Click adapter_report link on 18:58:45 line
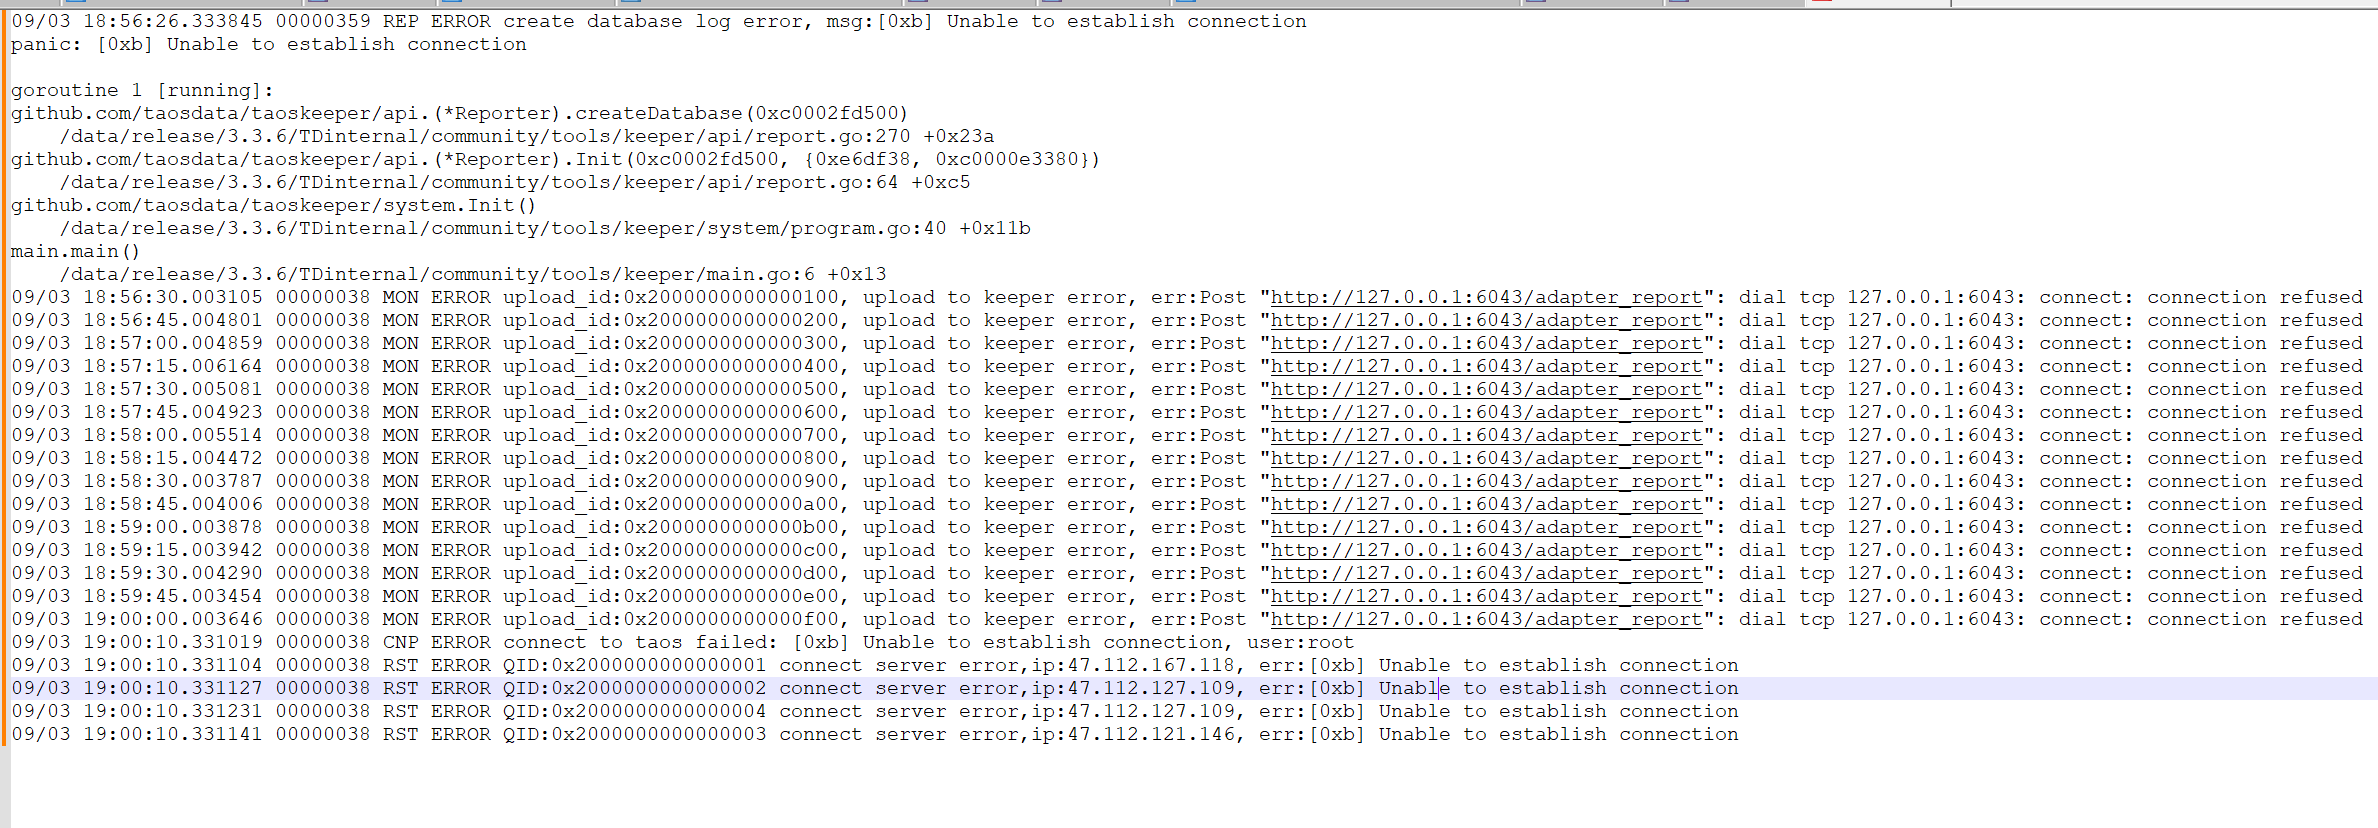Screen dimensions: 2378x828 1485,504
